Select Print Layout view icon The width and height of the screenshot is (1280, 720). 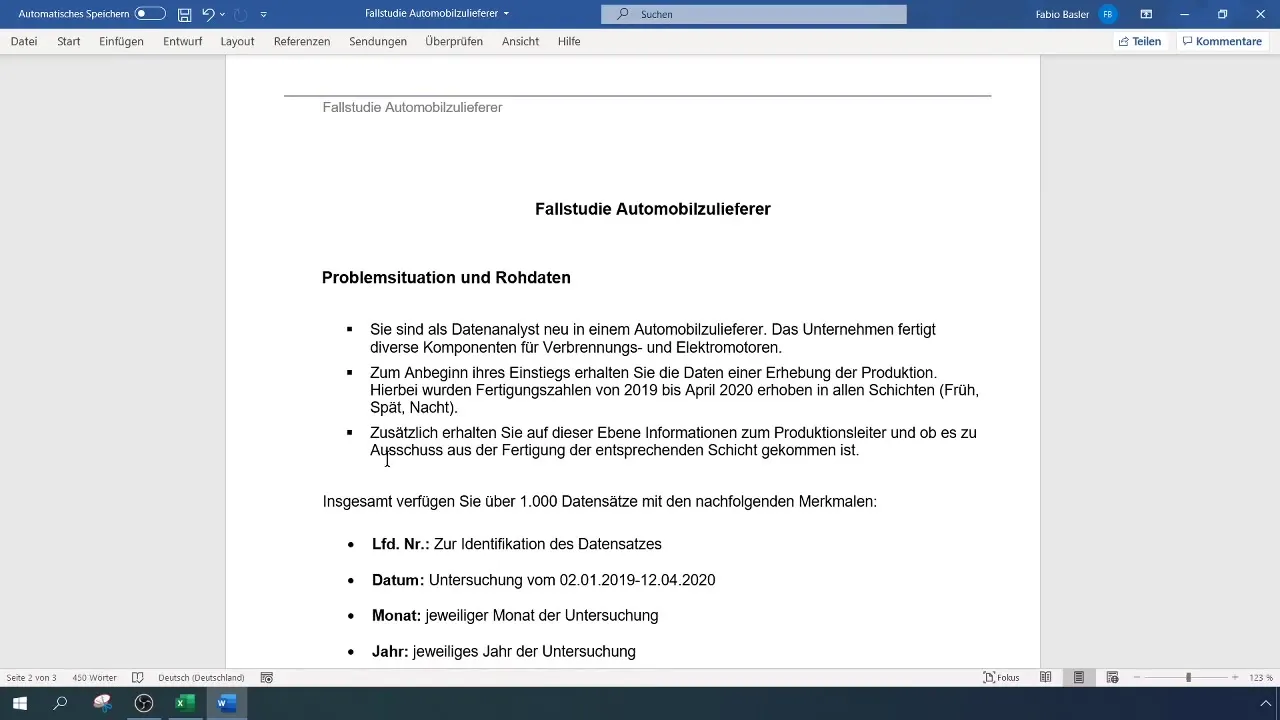1079,677
